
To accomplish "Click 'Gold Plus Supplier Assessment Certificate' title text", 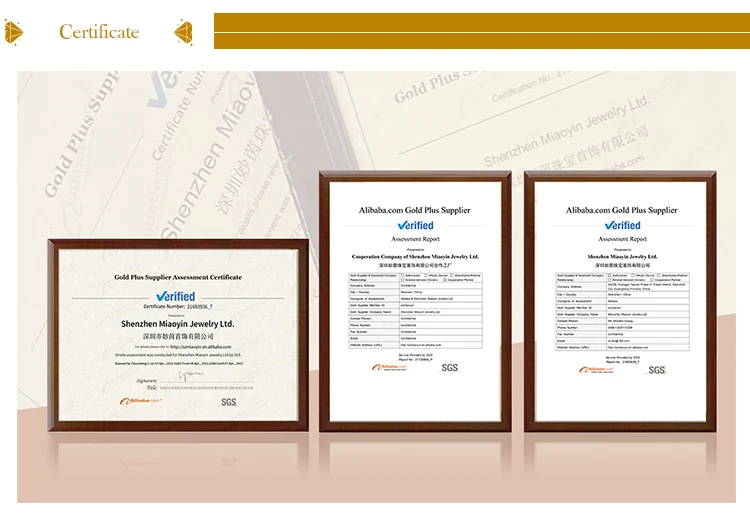I will point(178,277).
